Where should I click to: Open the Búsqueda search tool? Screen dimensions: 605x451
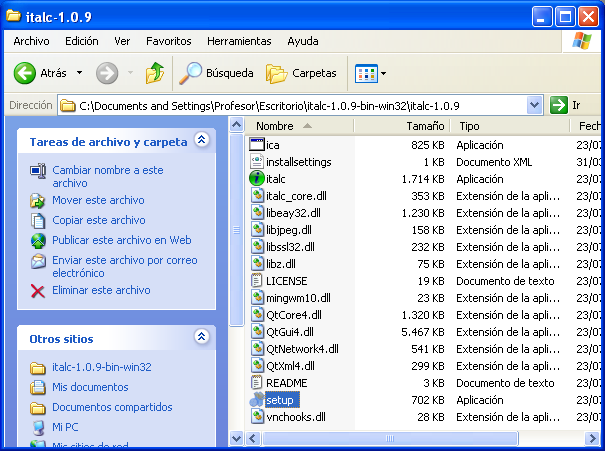(215, 73)
